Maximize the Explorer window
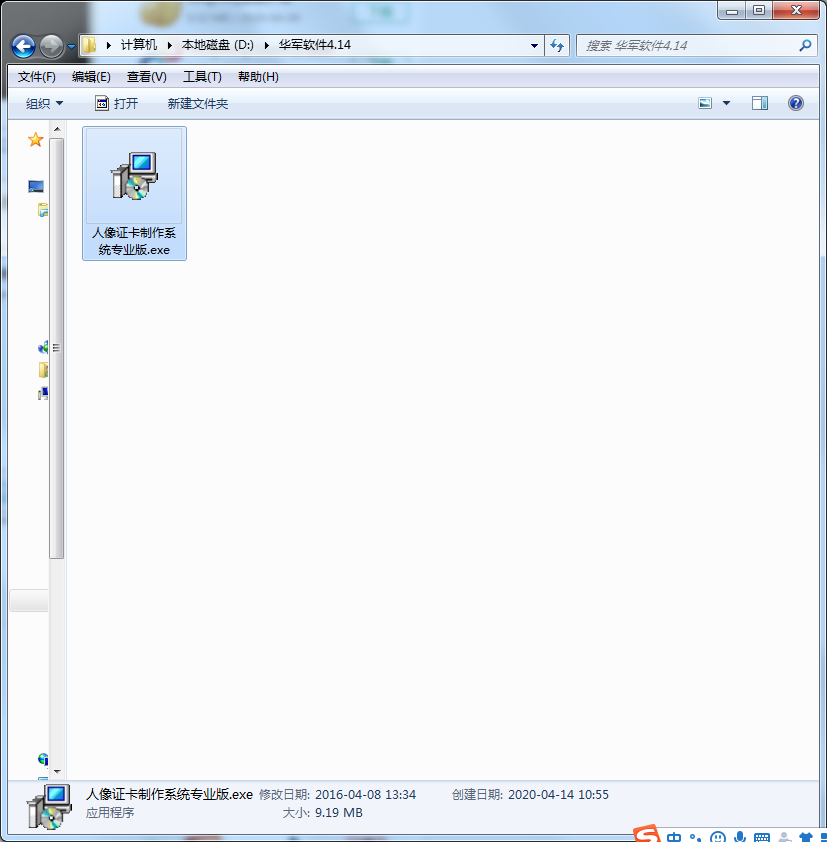The width and height of the screenshot is (827, 842). click(x=758, y=10)
